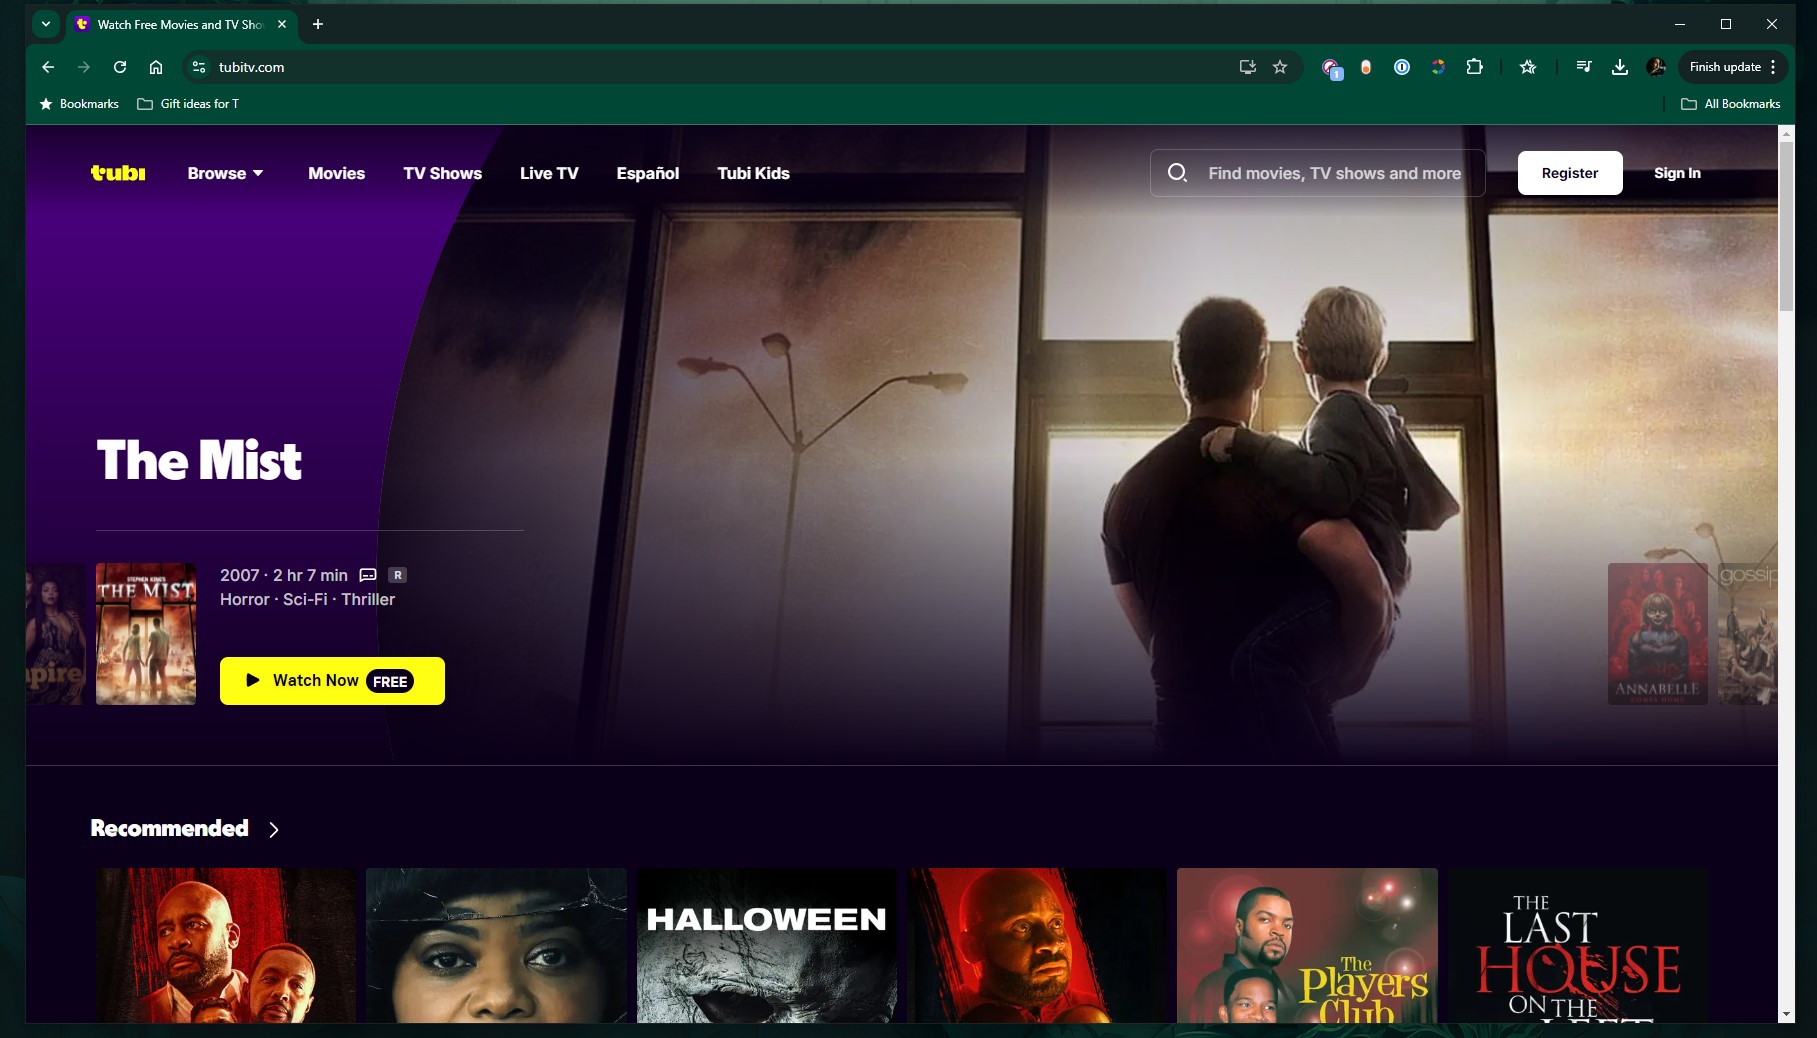Click the page vertical scrollbar thumb
The image size is (1817, 1038).
tap(1786, 225)
